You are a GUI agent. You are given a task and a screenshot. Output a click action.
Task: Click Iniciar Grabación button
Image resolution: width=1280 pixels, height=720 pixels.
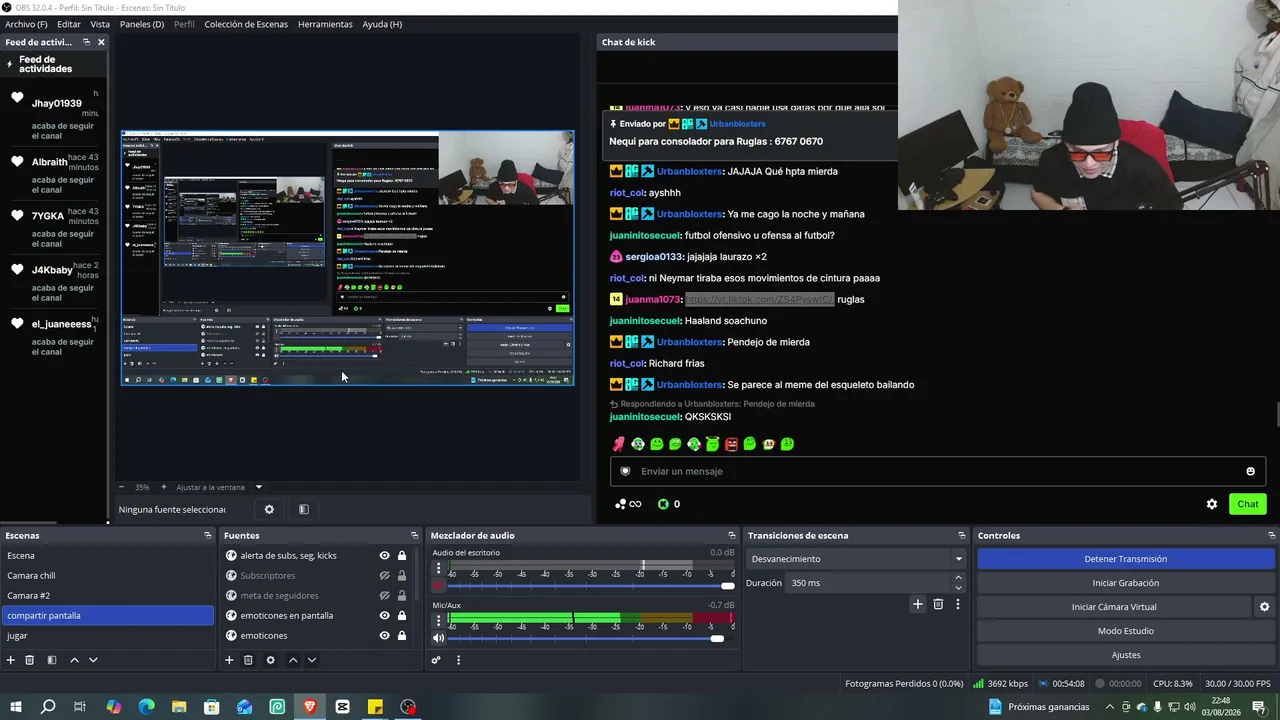[x=1126, y=583]
